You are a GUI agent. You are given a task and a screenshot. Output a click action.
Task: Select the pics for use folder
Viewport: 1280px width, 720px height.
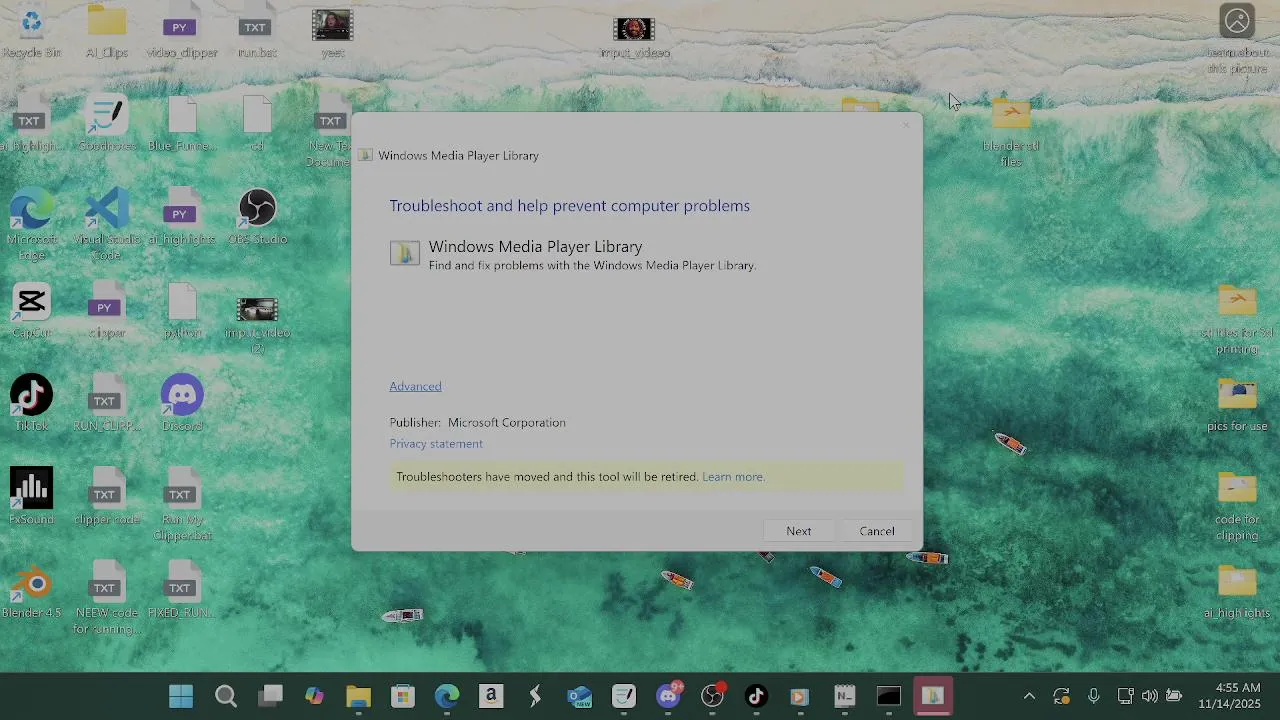[x=1237, y=405]
